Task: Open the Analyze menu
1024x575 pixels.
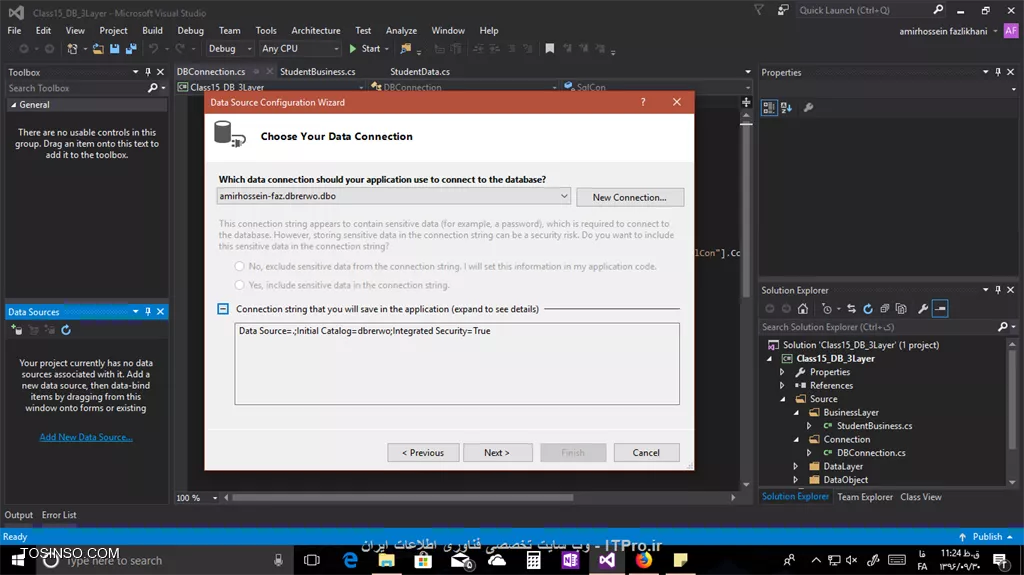Action: 401,31
